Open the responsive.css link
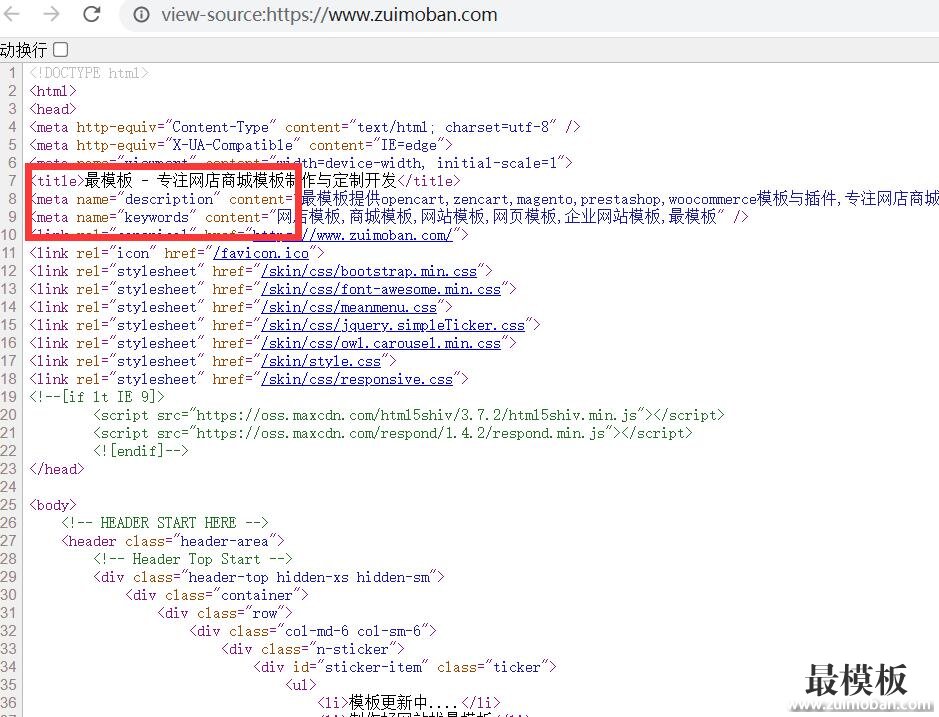The width and height of the screenshot is (939, 717). (357, 379)
